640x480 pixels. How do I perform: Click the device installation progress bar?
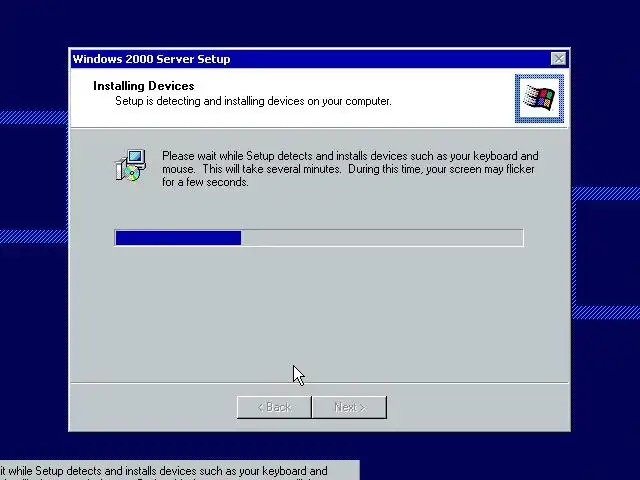tap(319, 238)
